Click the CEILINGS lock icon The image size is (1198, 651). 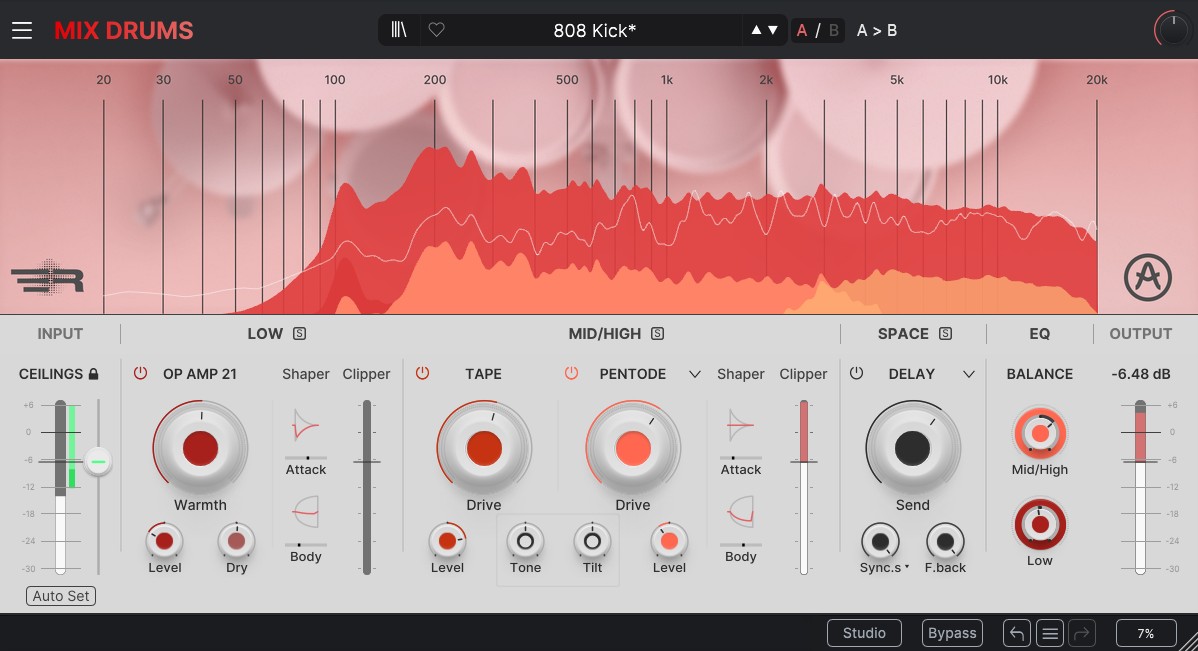tap(93, 374)
